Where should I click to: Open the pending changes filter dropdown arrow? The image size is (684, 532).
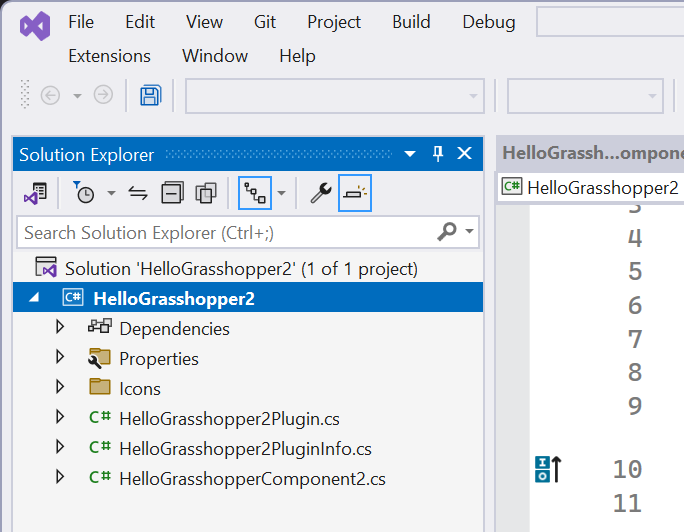coord(112,193)
